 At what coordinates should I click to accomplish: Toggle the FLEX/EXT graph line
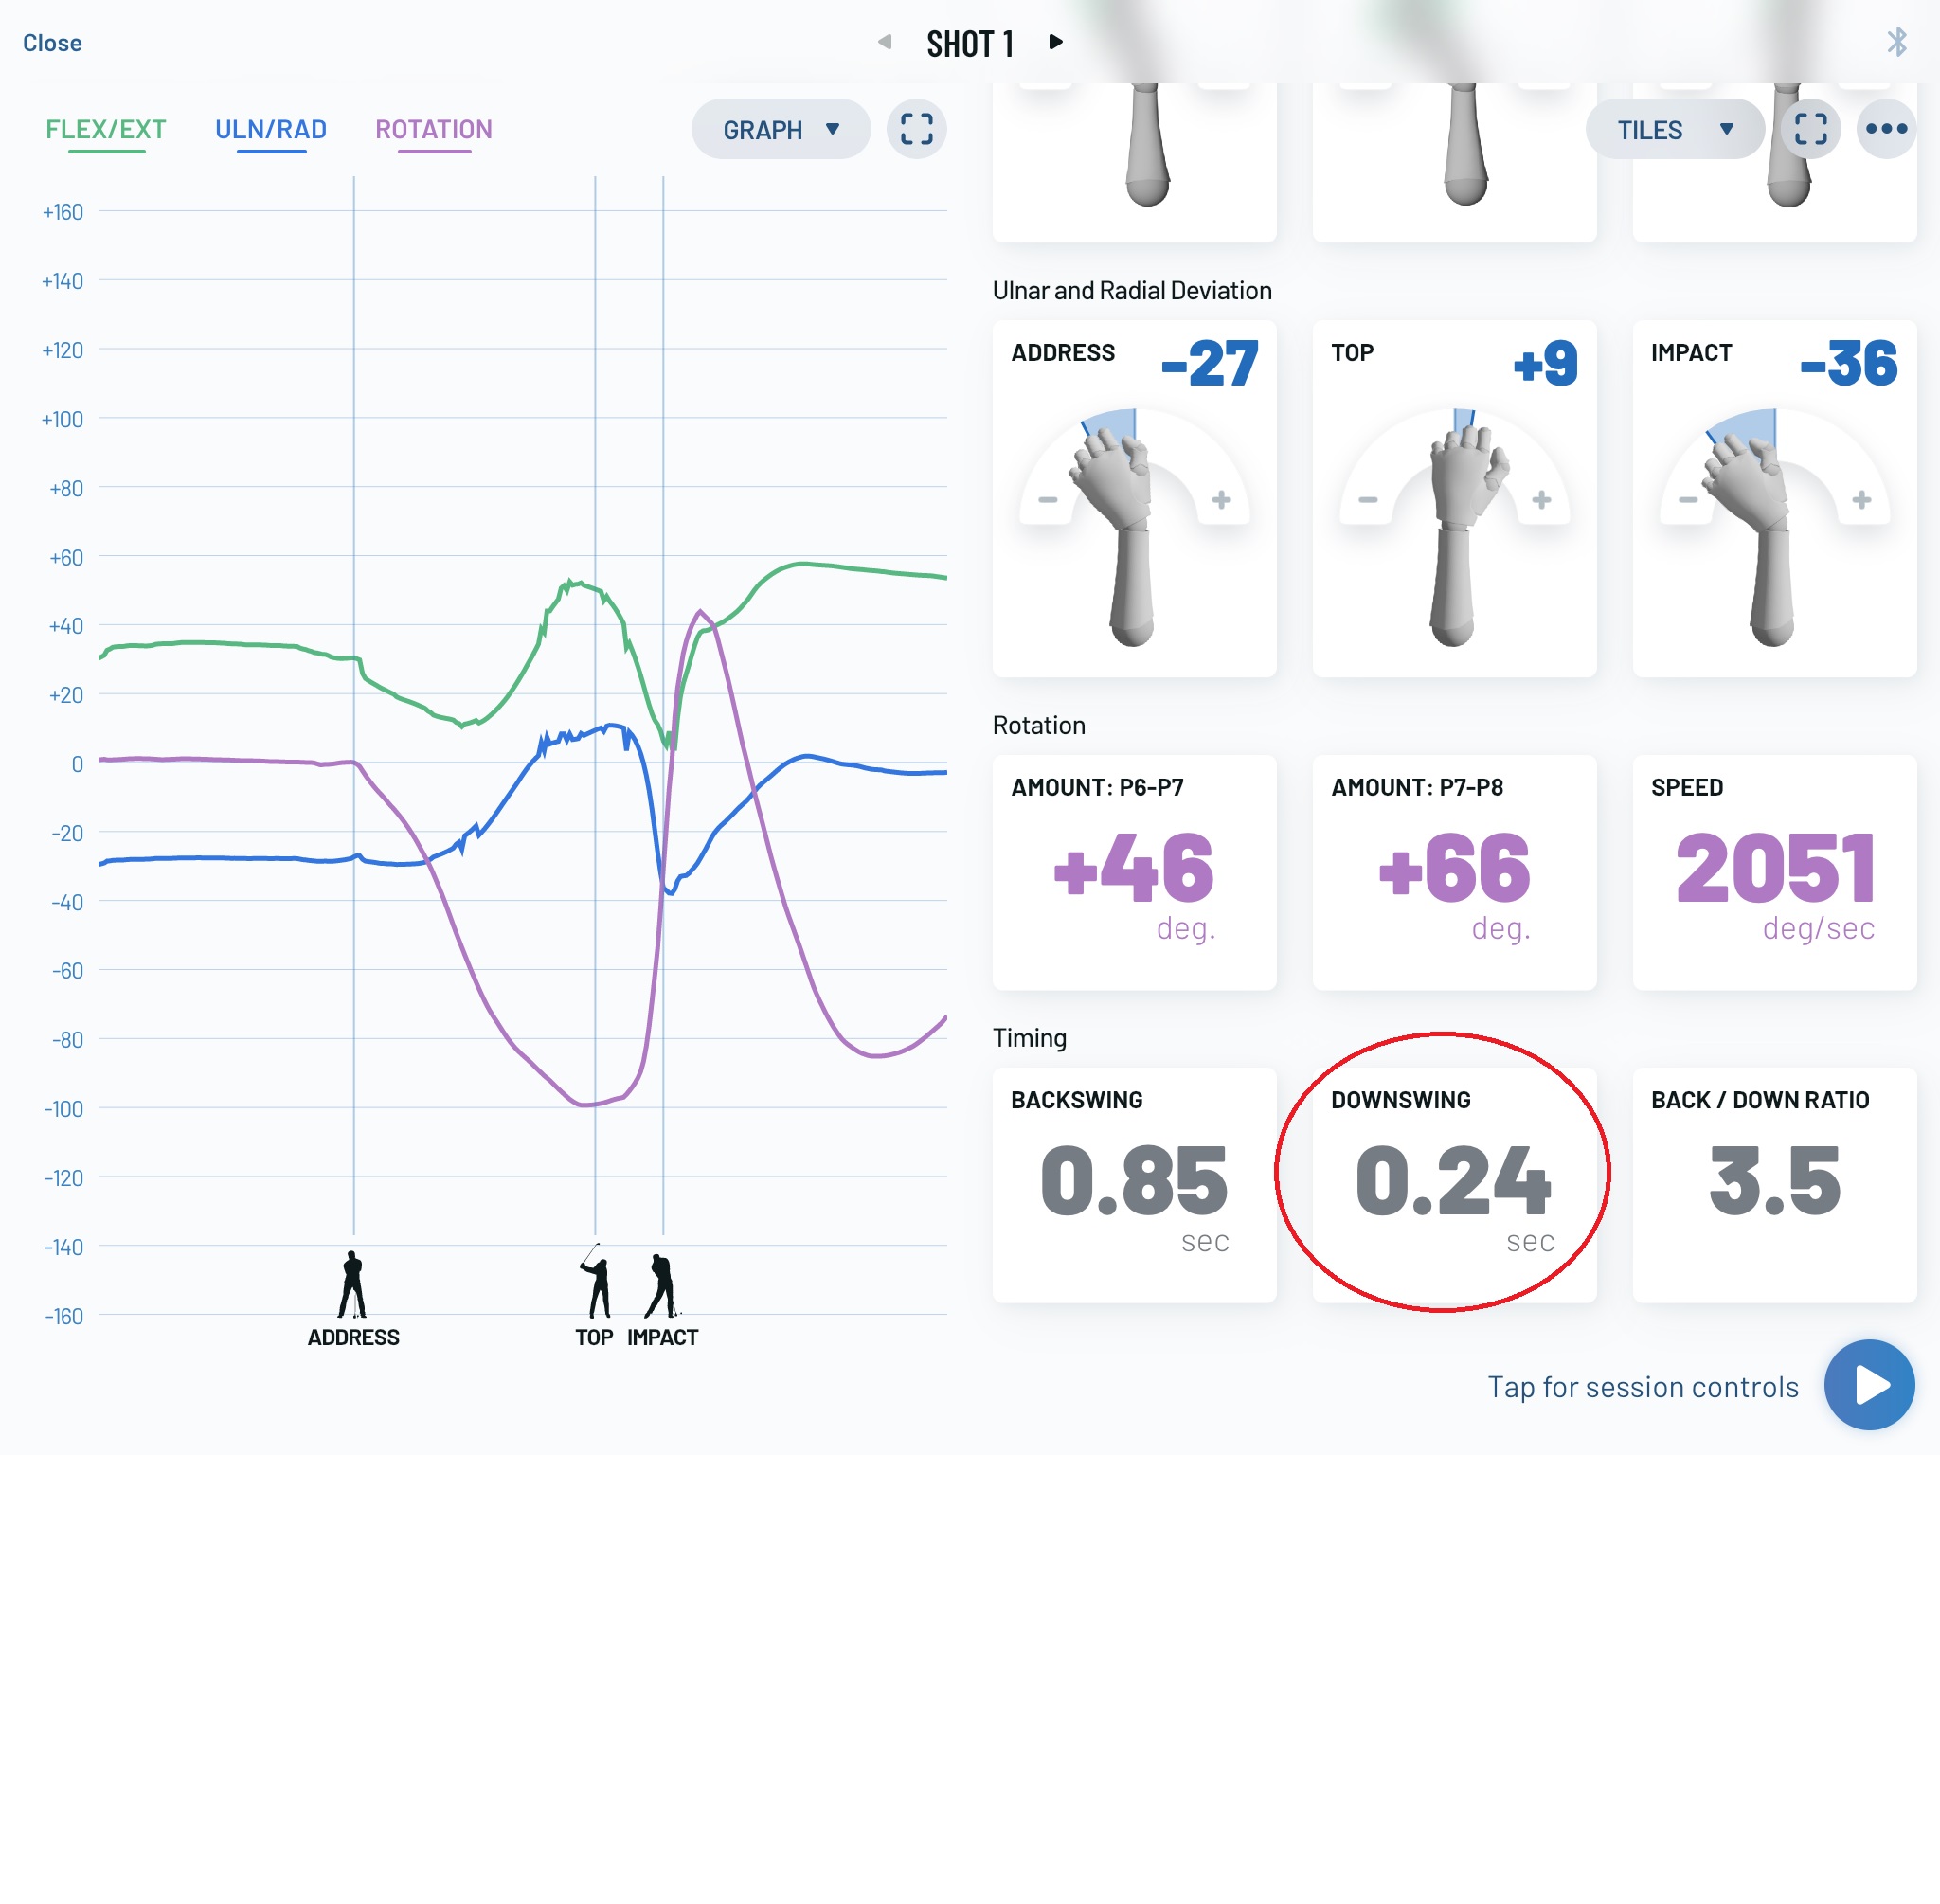(106, 130)
